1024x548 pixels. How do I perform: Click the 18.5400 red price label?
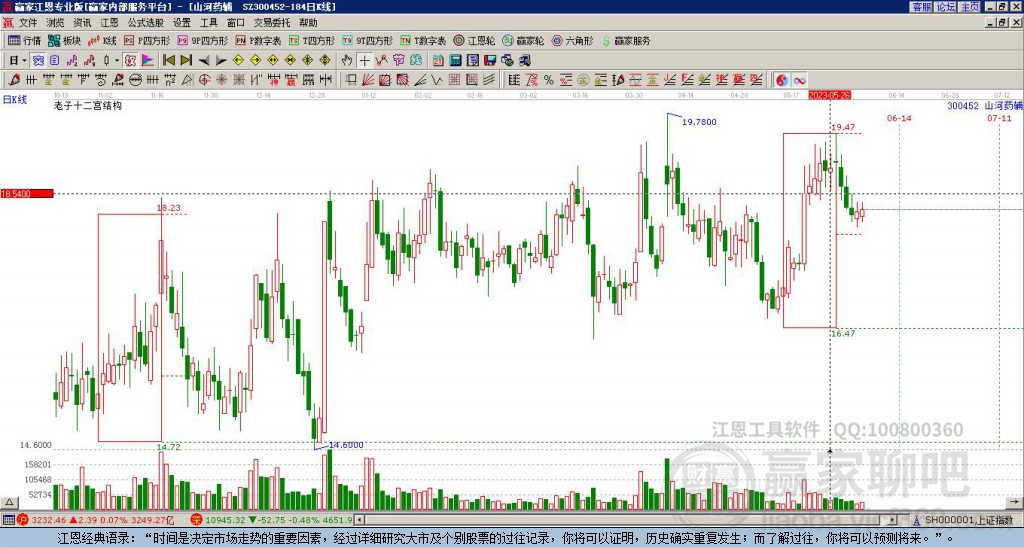coord(27,194)
